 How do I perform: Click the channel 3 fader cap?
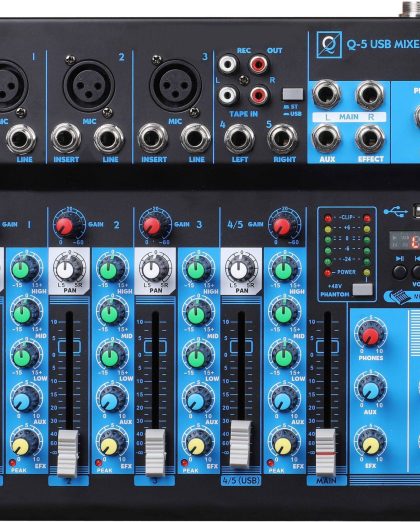(x=155, y=452)
